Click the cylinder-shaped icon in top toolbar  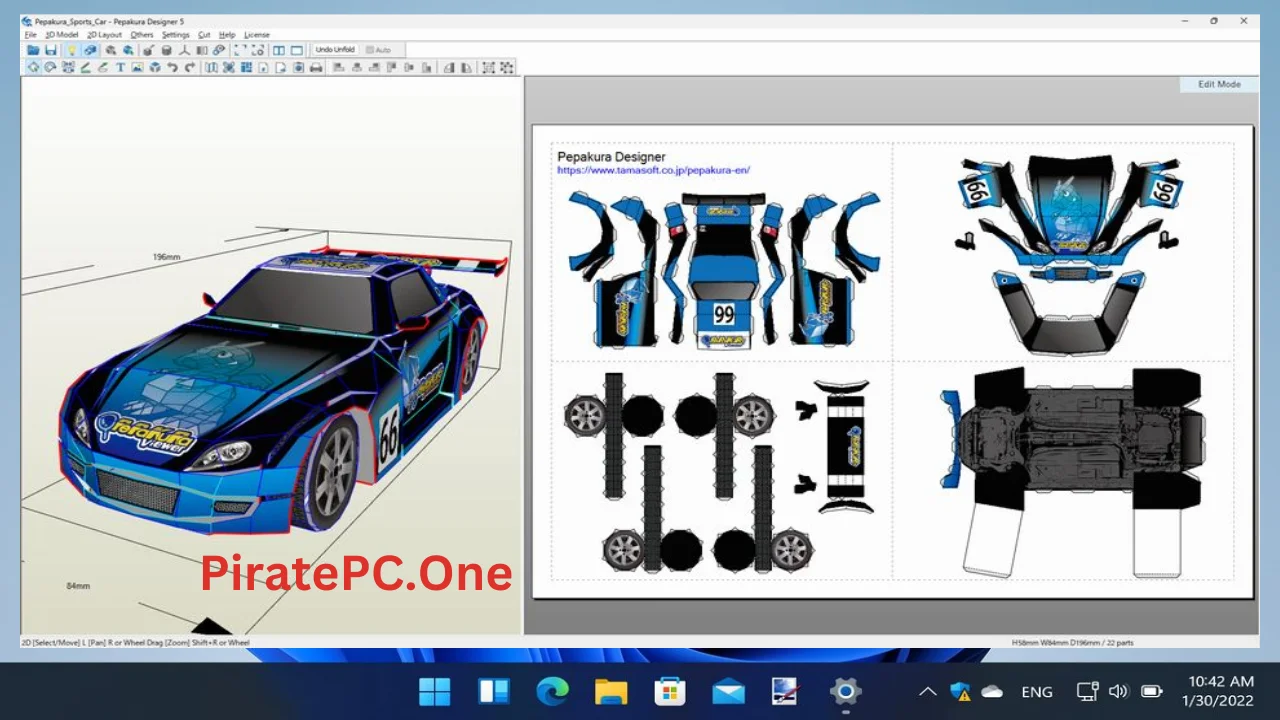(166, 50)
